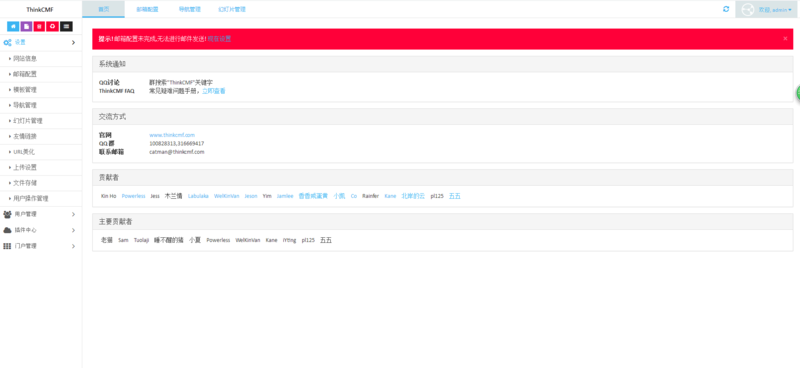
Task: Dismiss the red email warning banner
Action: pyautogui.click(x=785, y=39)
